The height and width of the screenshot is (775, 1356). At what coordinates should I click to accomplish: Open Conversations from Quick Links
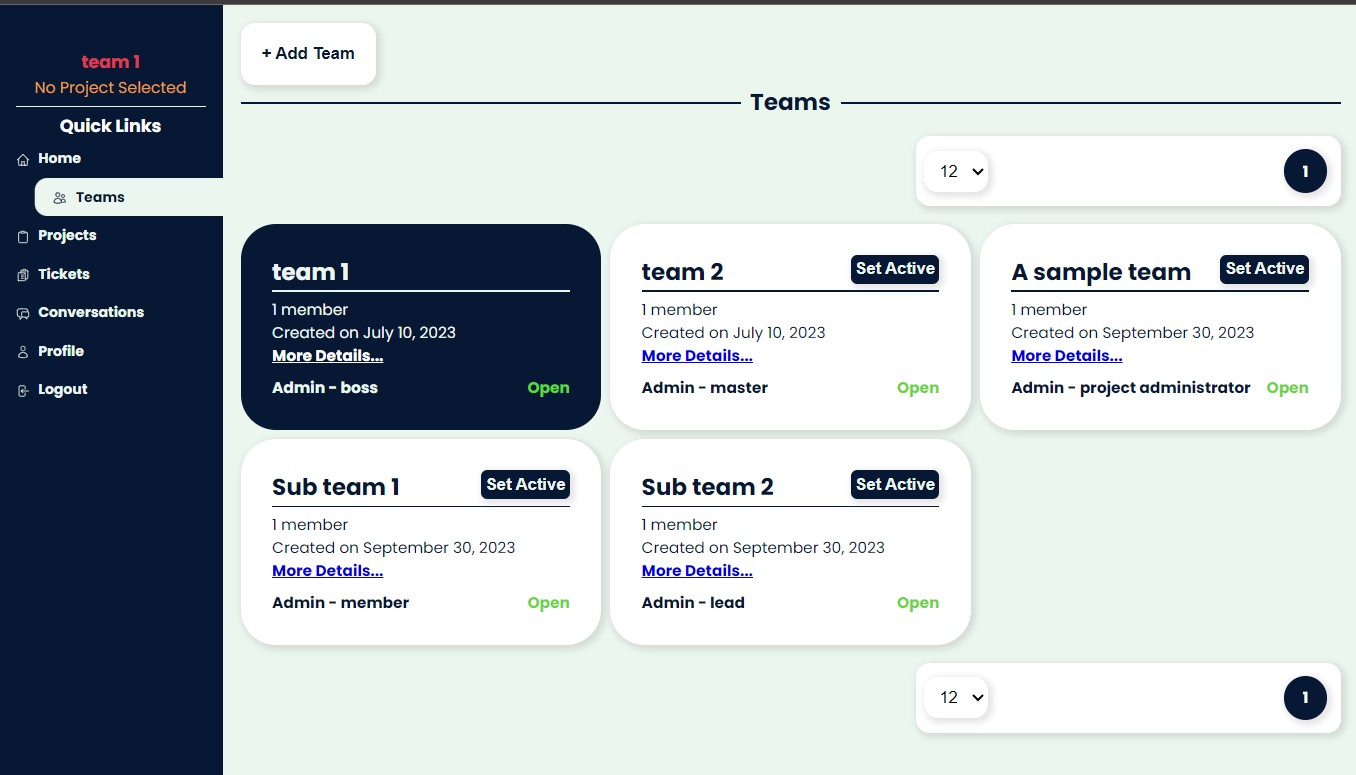pyautogui.click(x=91, y=312)
